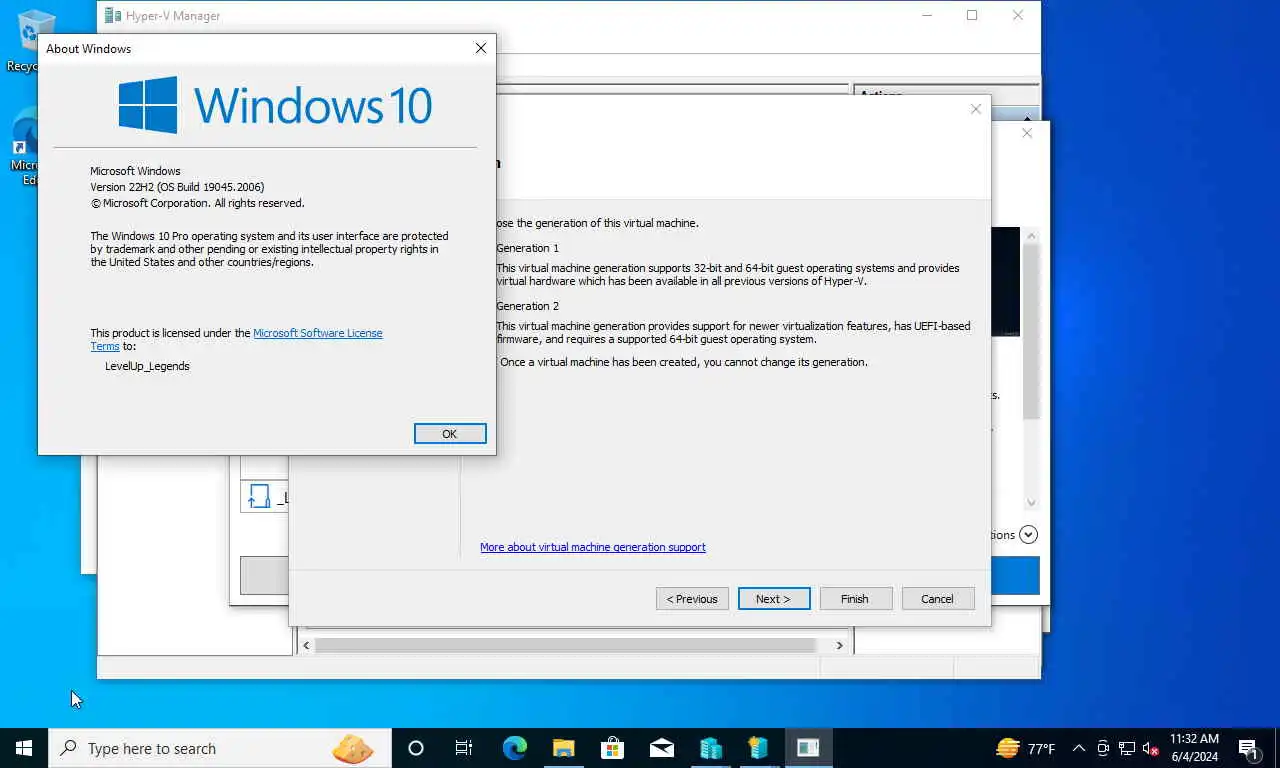
Task: Click the vertical scrollbar down arrow
Action: pyautogui.click(x=1031, y=503)
